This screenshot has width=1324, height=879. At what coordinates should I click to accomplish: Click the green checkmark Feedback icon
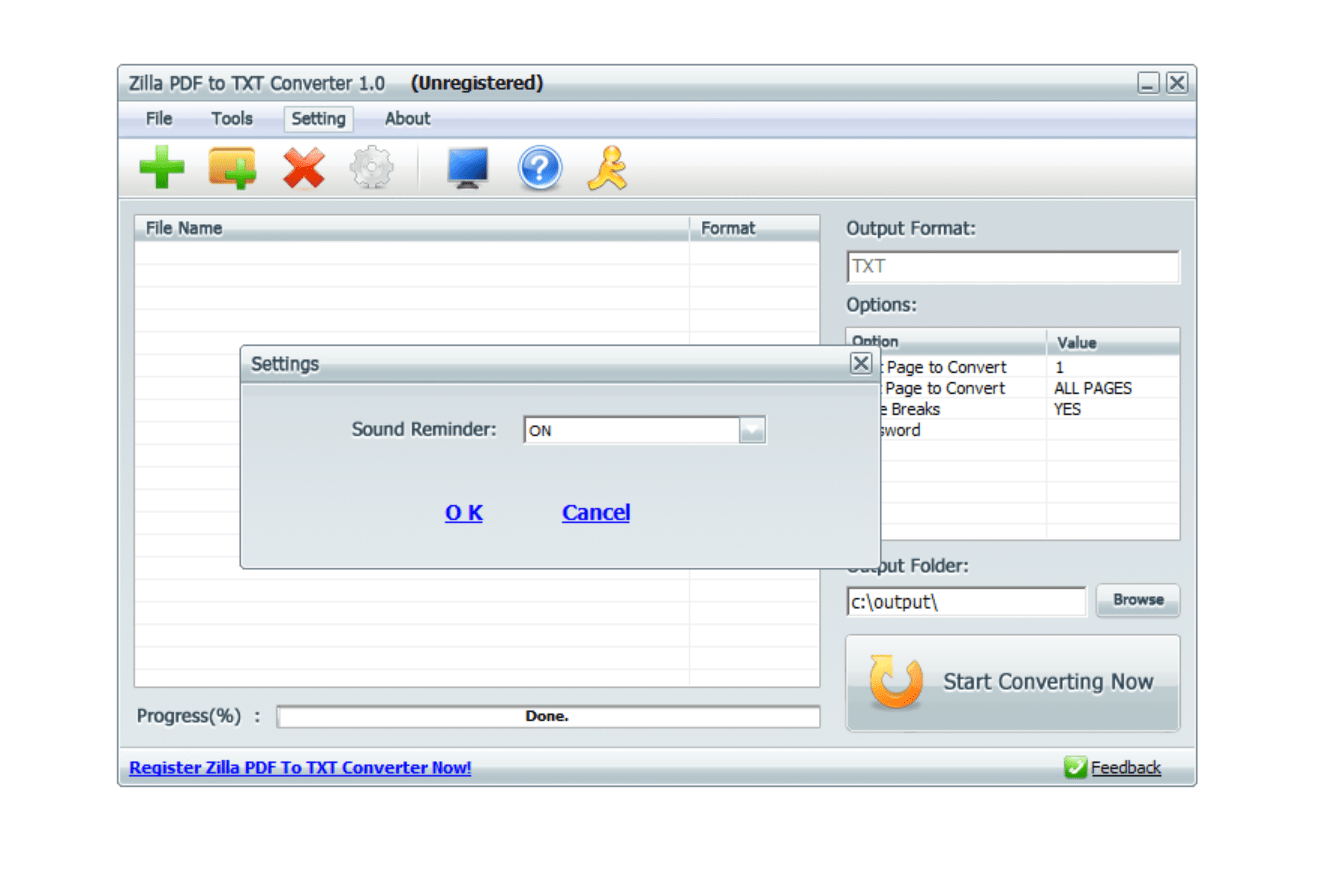click(x=1075, y=768)
